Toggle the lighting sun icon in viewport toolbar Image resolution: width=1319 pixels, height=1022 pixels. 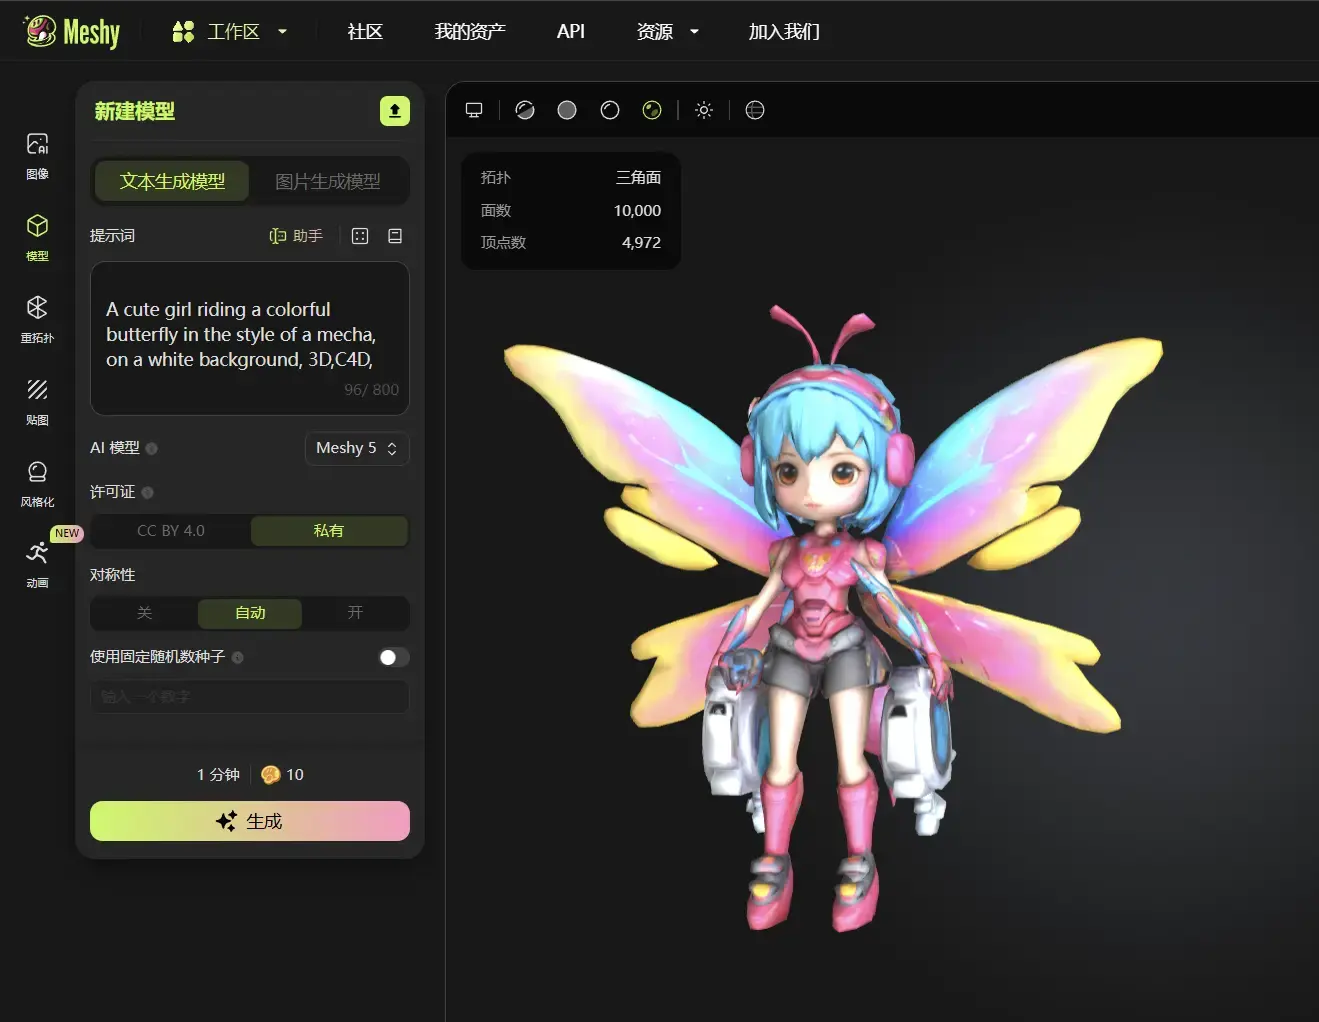[x=704, y=110]
